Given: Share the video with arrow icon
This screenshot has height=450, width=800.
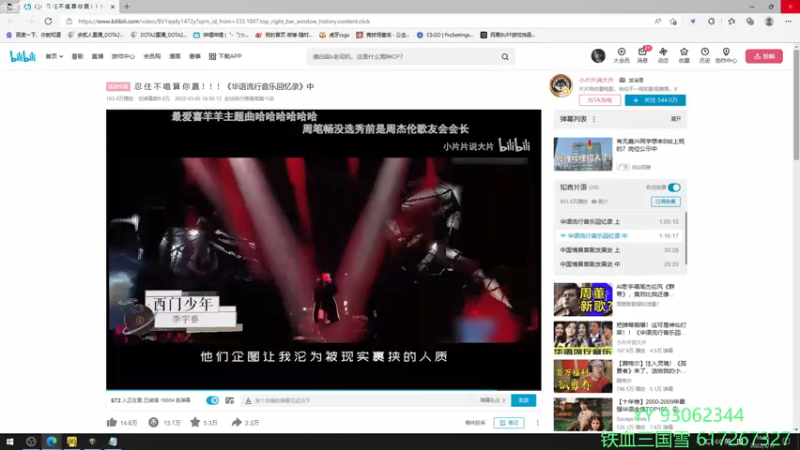Looking at the screenshot, I should tap(236, 422).
